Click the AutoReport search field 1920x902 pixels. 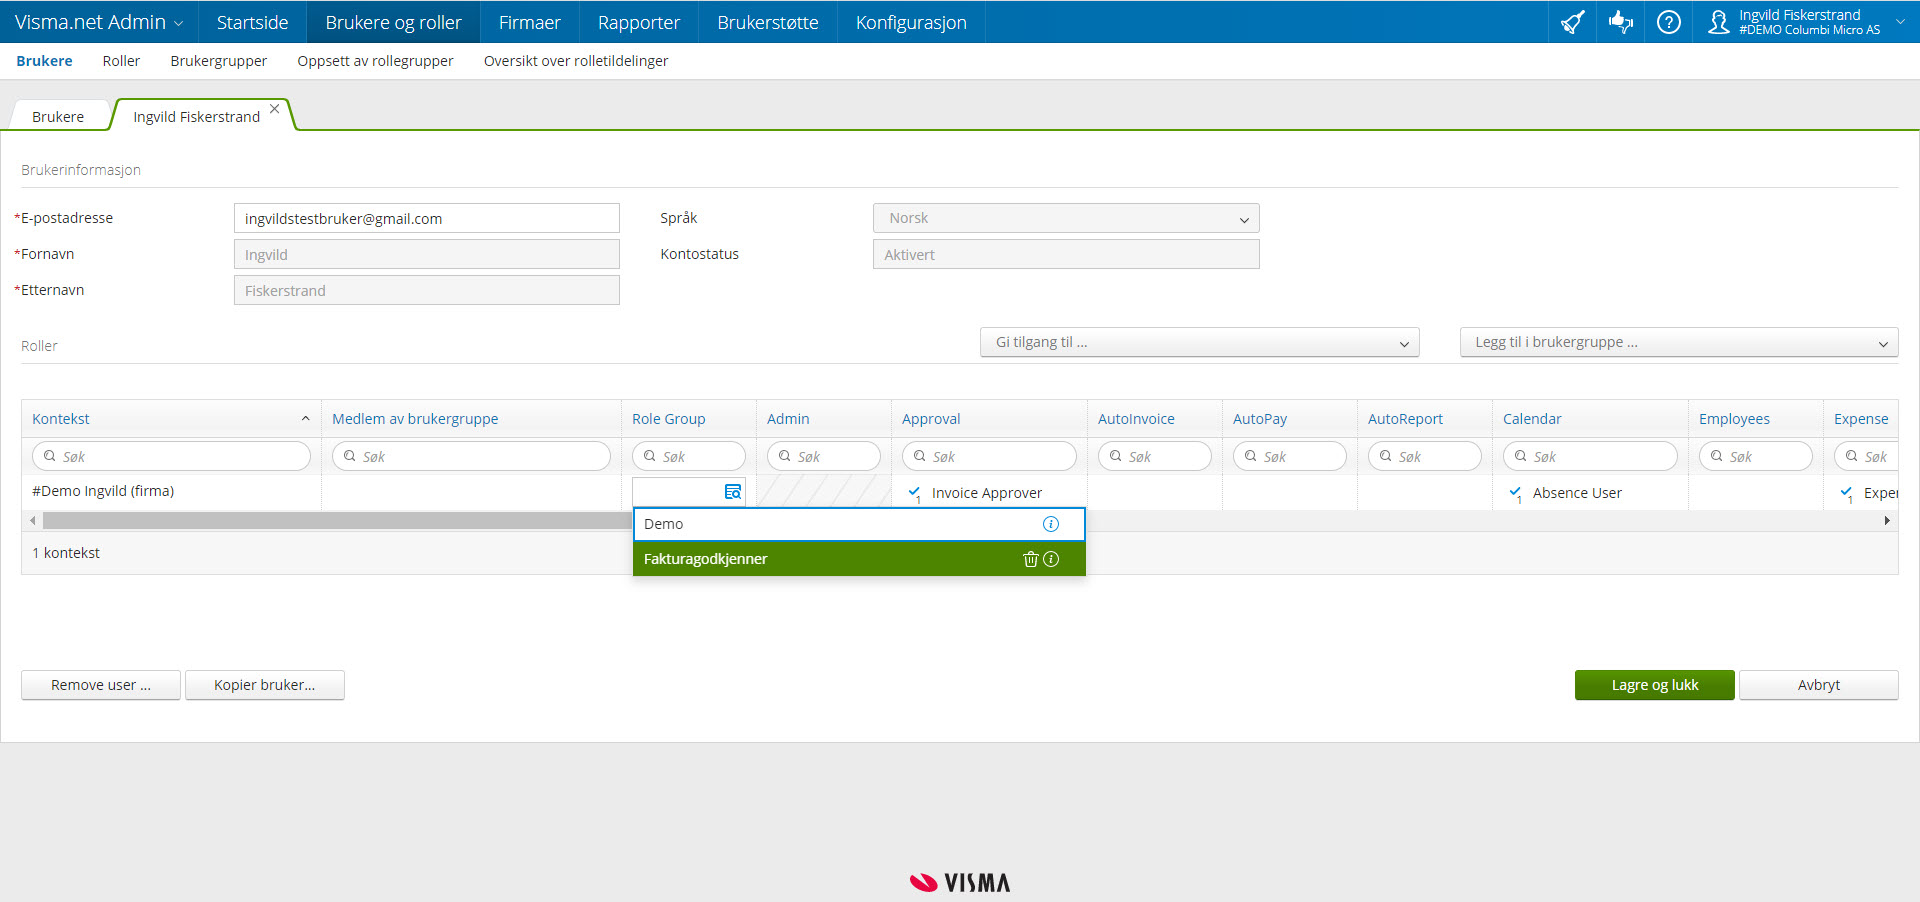point(1425,456)
